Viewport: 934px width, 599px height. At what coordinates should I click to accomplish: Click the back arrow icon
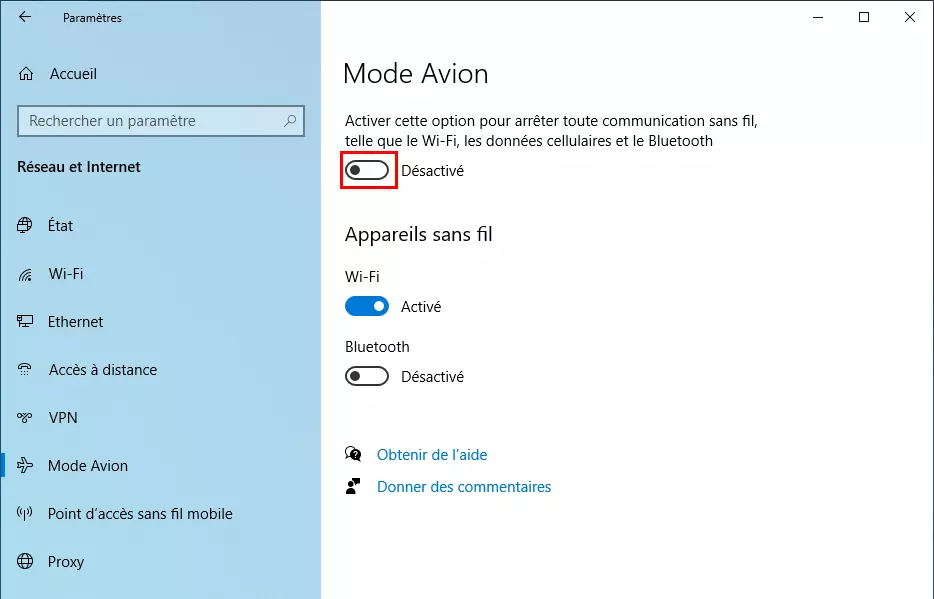(x=24, y=17)
